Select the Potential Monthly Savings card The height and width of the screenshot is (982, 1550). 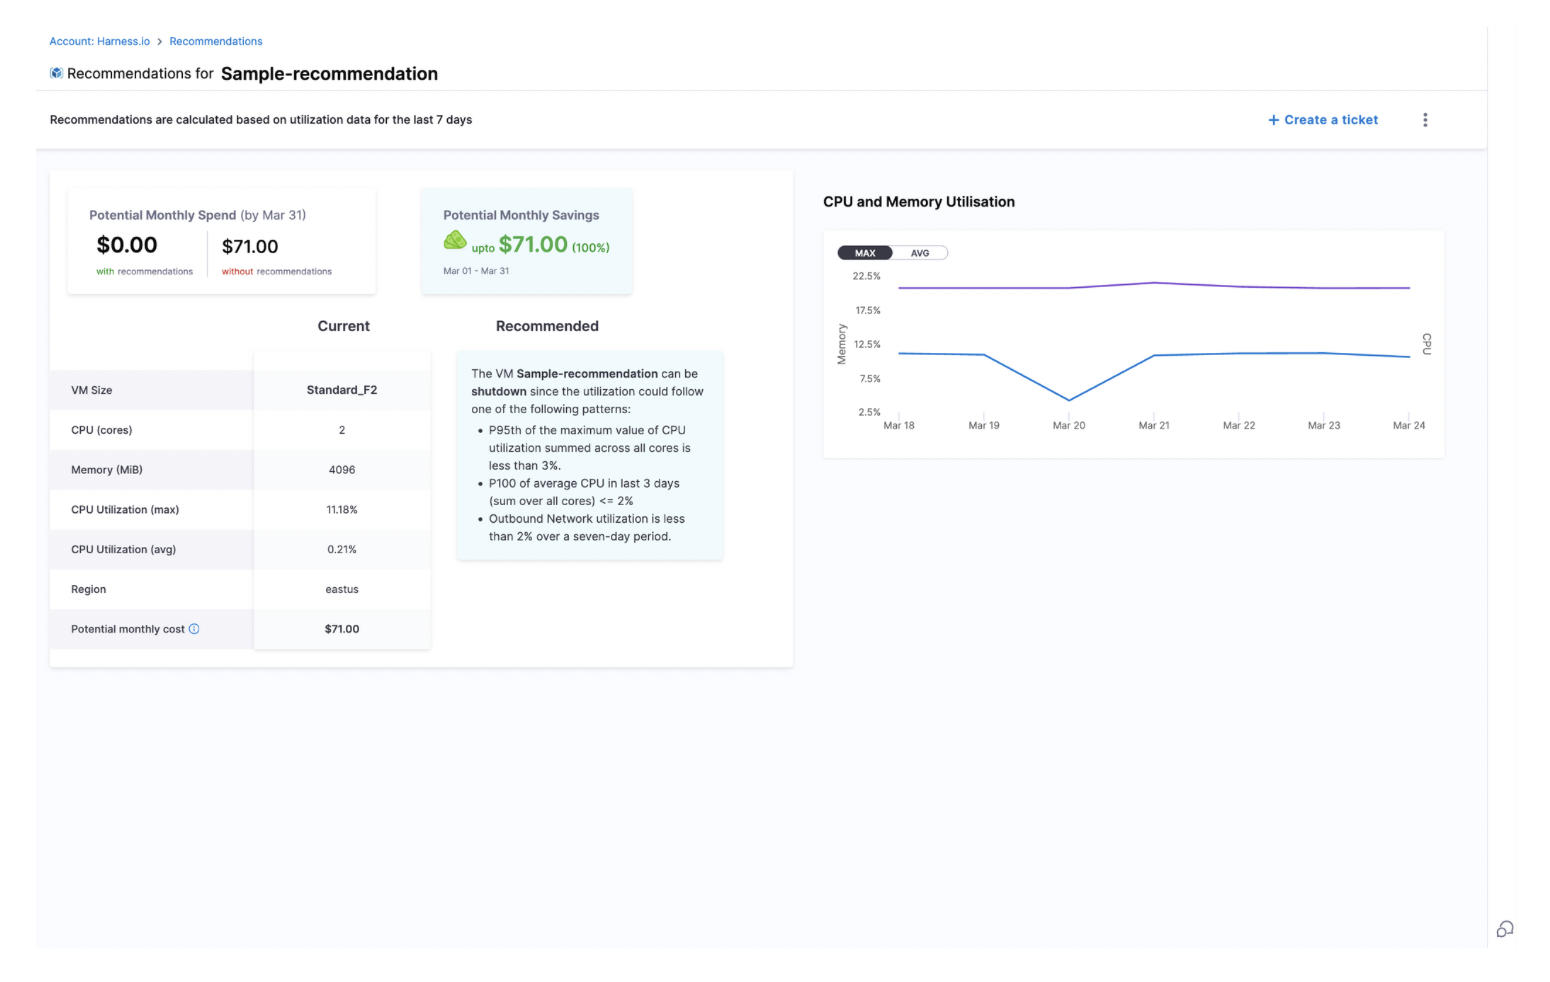526,241
